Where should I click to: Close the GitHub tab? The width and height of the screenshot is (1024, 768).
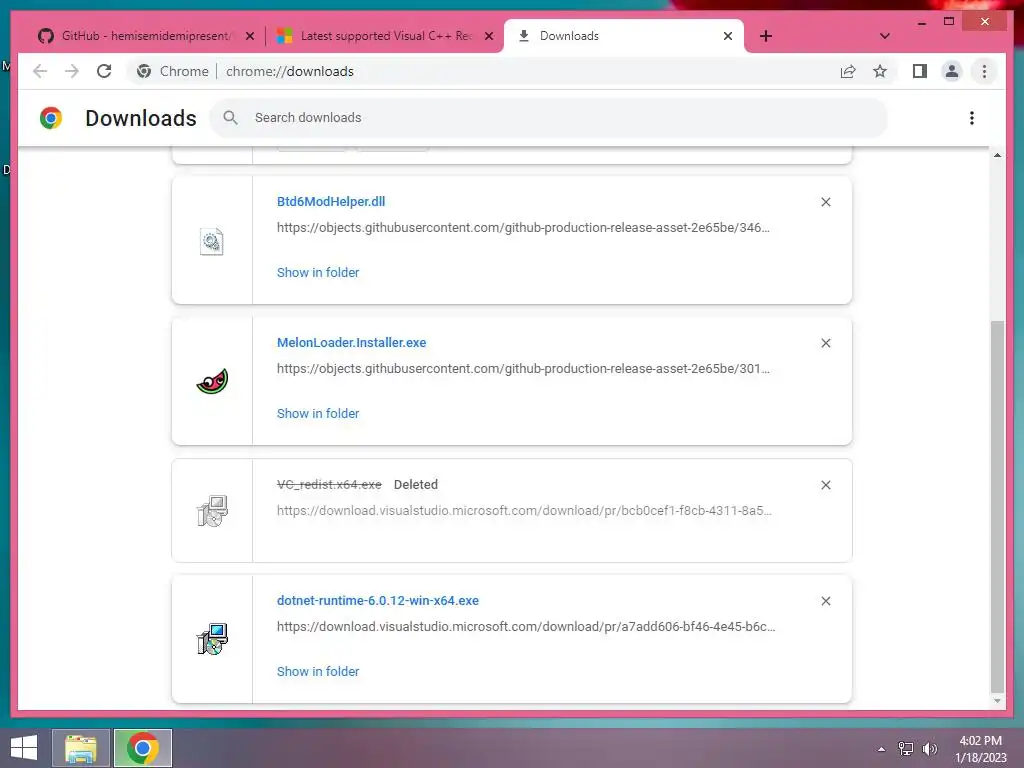coord(249,36)
